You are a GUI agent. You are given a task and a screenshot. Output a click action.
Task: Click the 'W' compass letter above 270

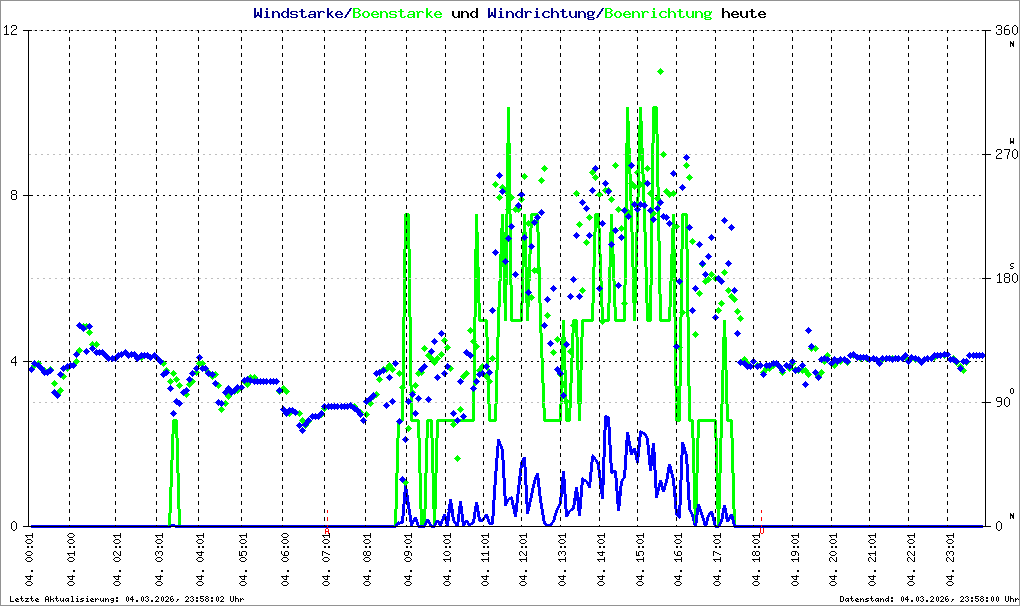coord(1012,140)
